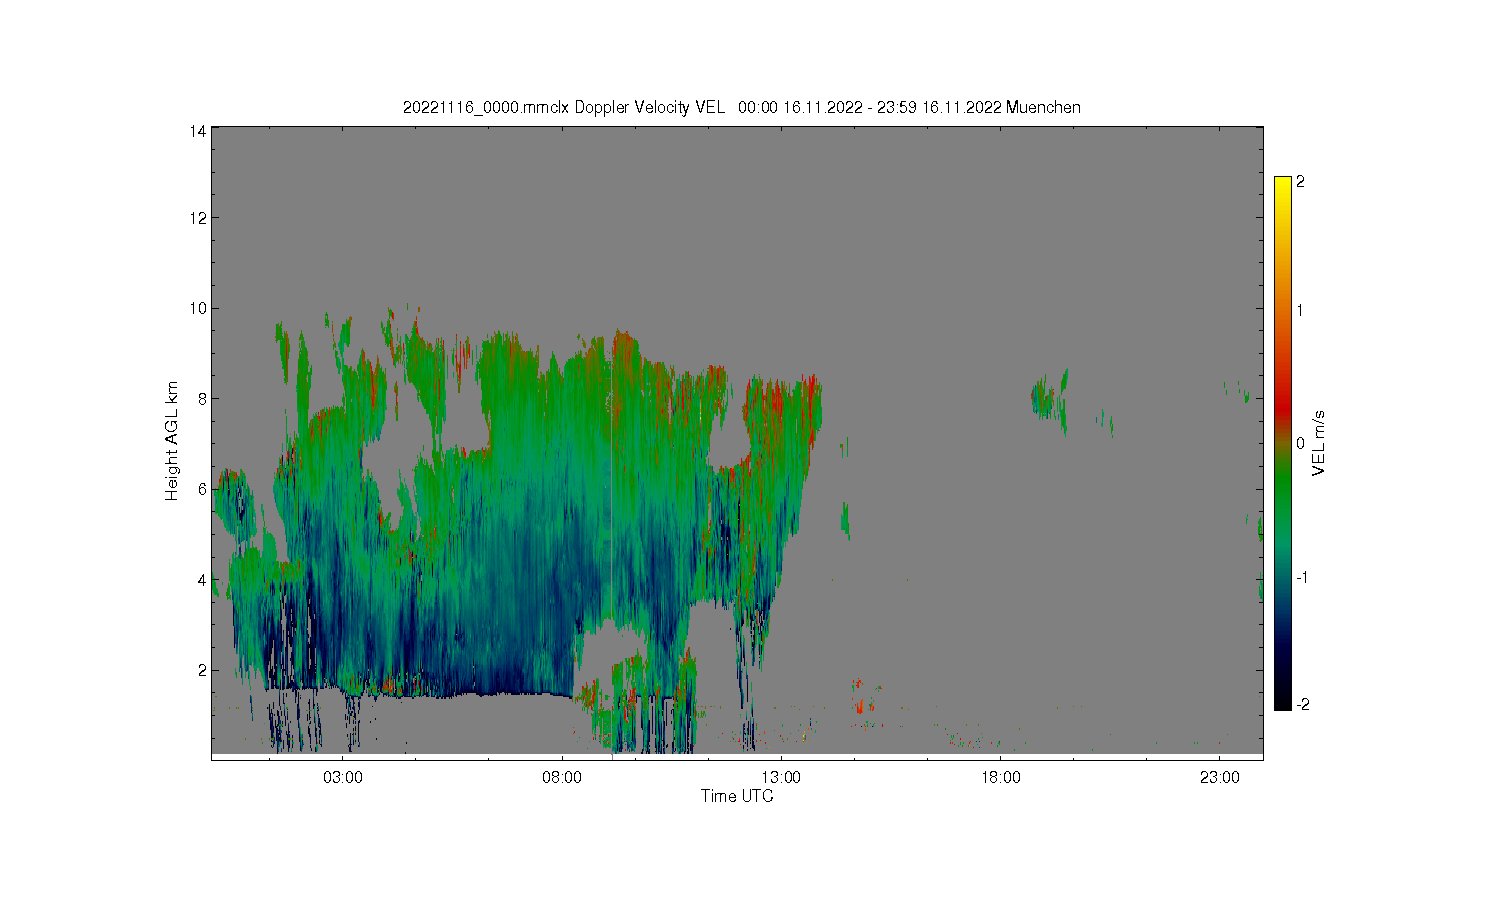Click the 4 km height tick label
Screen dimensions: 1500x900
202,579
